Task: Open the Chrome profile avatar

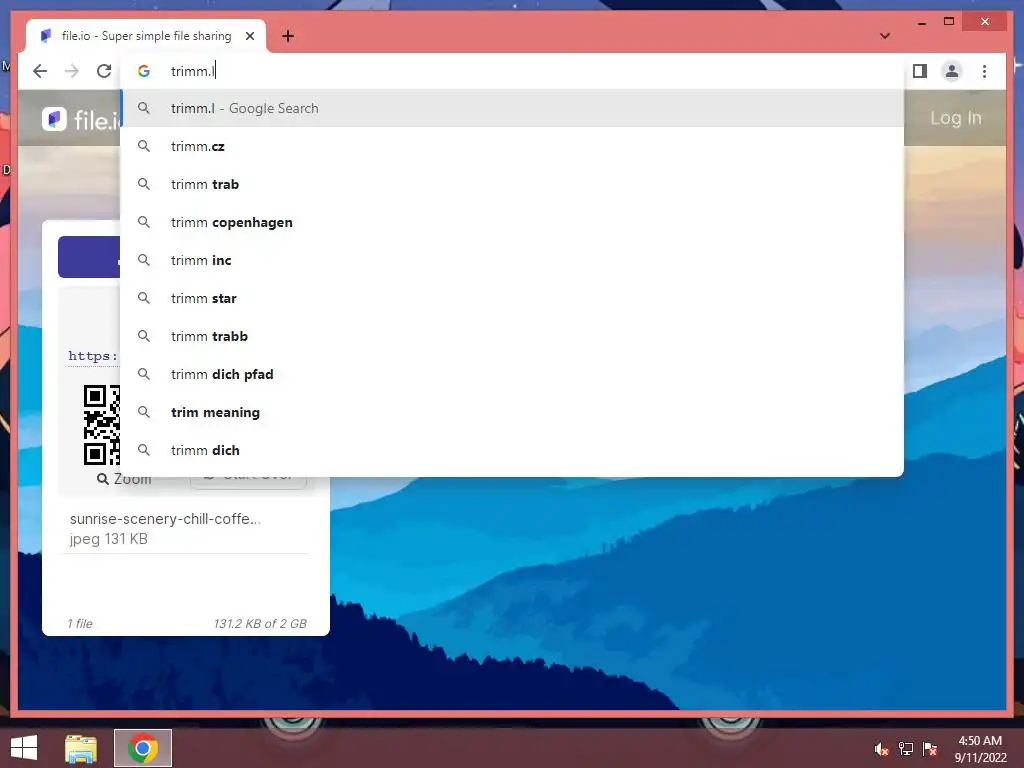Action: [952, 71]
